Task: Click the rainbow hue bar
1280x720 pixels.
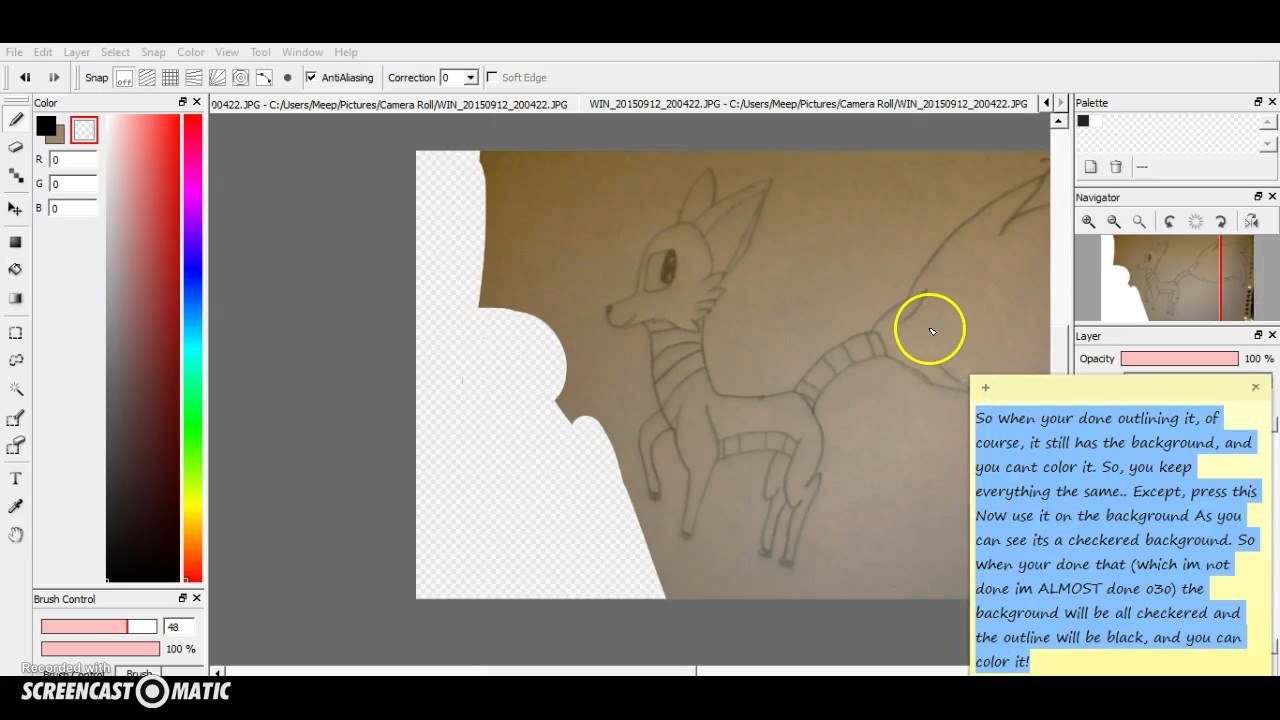Action: pos(192,347)
